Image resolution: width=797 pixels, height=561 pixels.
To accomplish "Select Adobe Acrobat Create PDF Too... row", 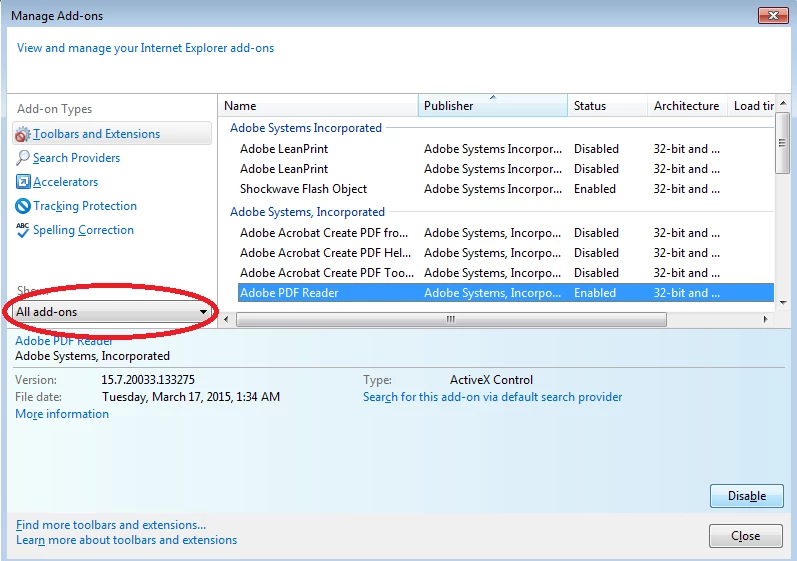I will tap(506, 273).
